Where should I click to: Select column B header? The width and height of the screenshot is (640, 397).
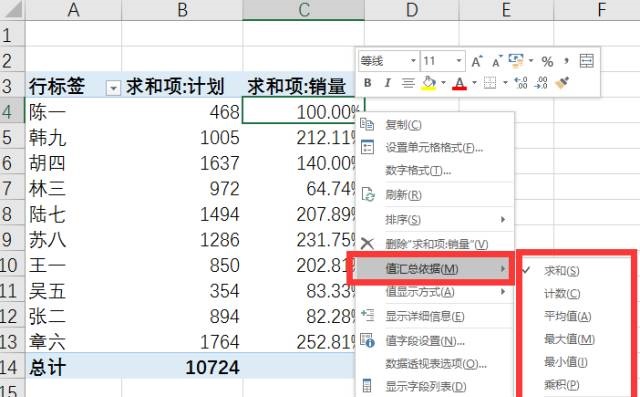[182, 10]
